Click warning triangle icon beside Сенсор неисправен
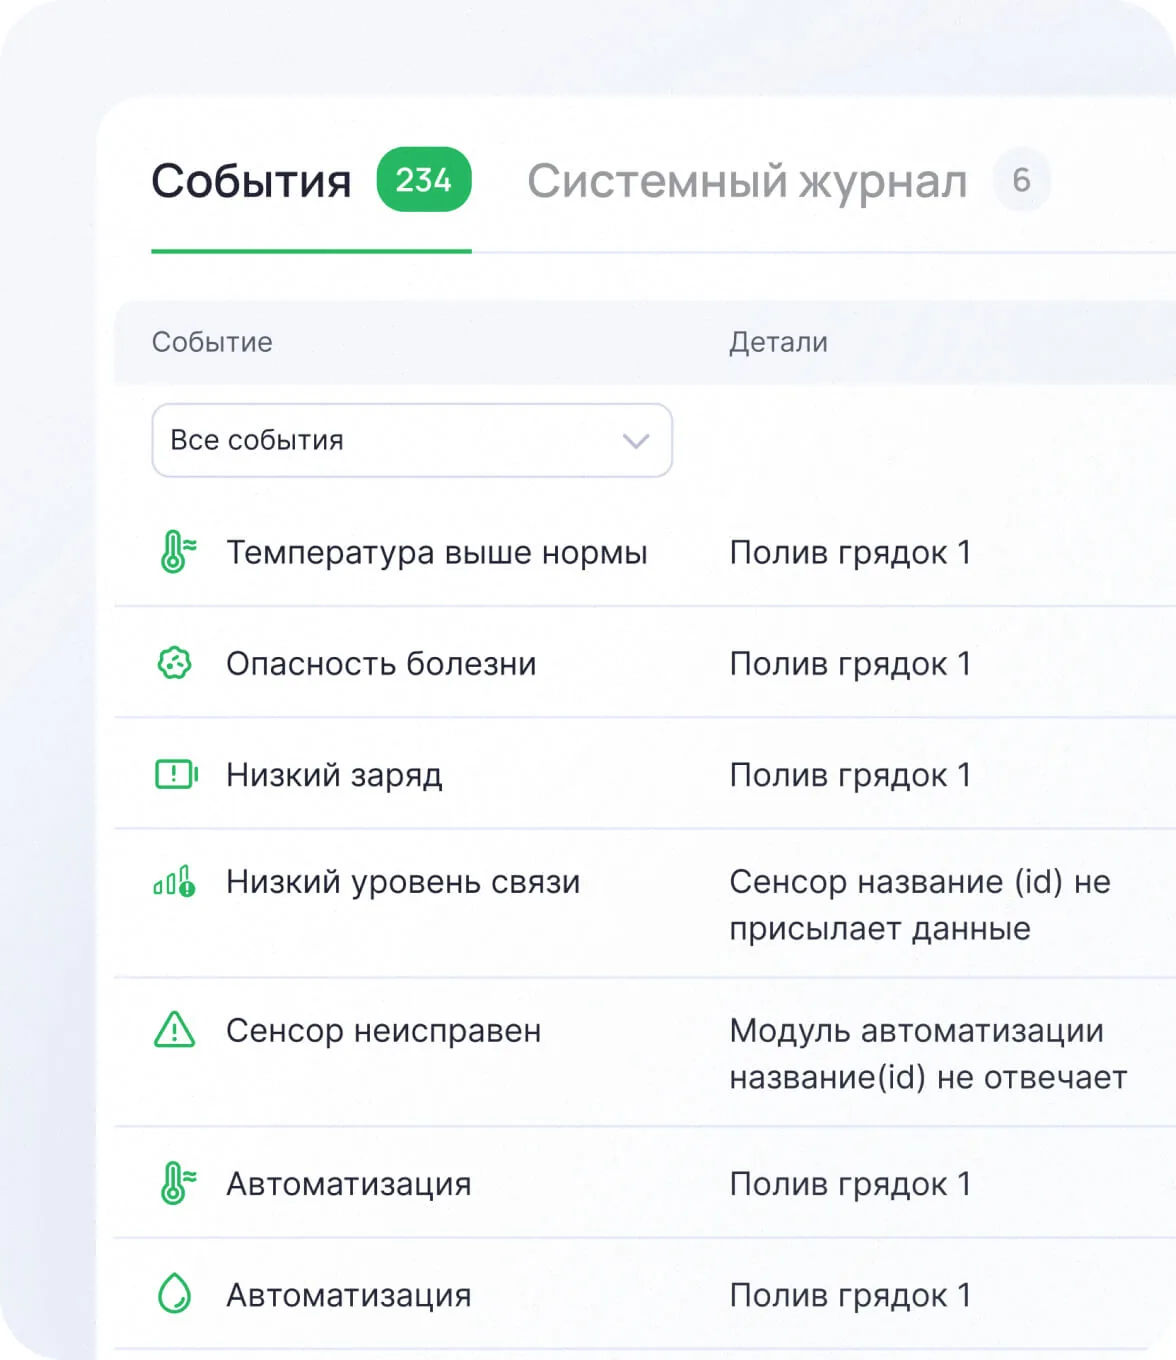The width and height of the screenshot is (1176, 1360). click(x=175, y=1029)
